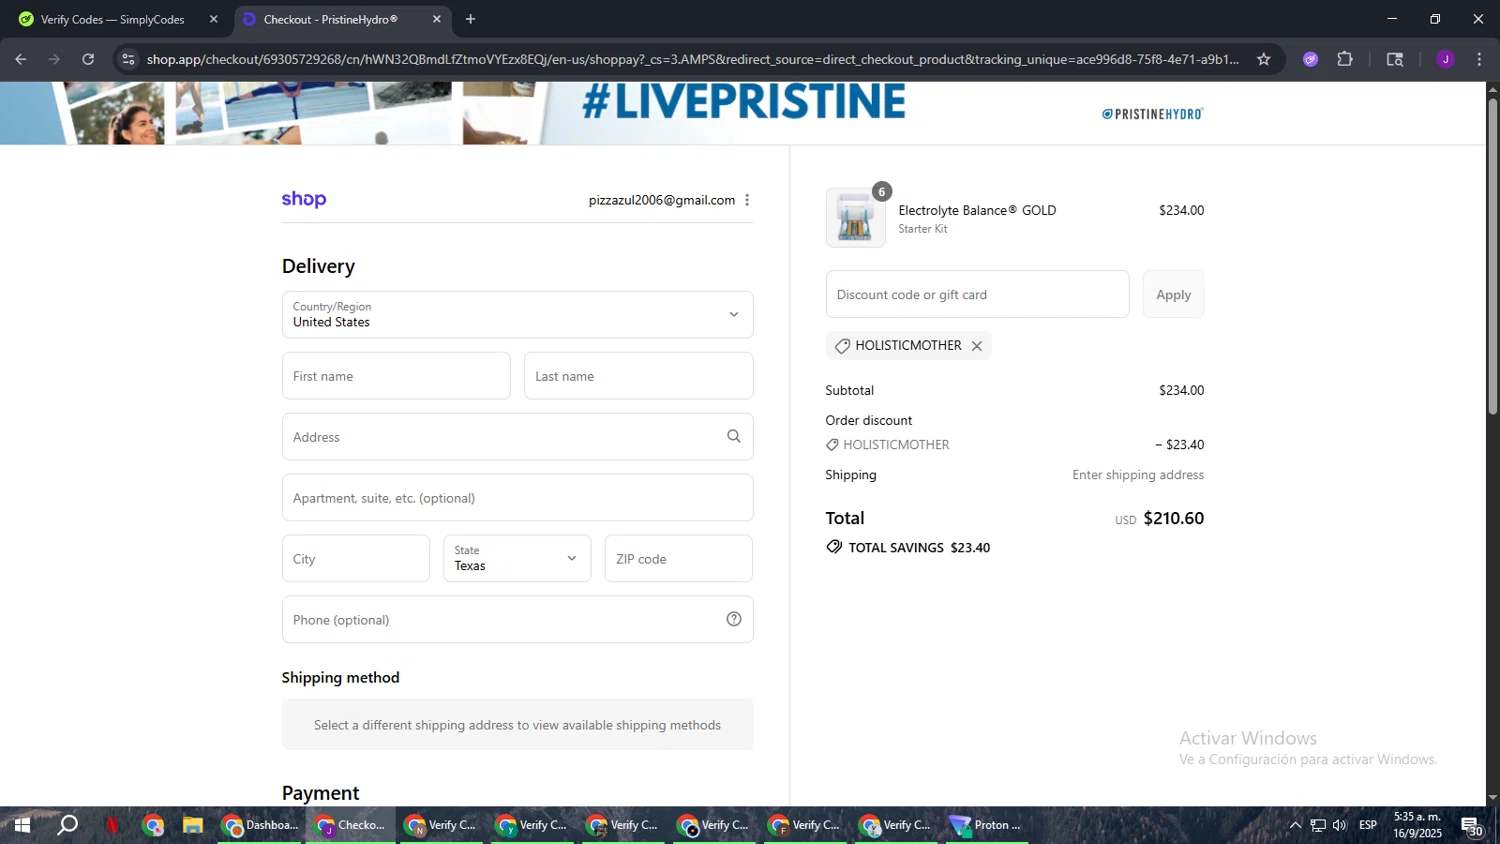
Task: Bookmark this page with the star icon
Action: 1264,59
